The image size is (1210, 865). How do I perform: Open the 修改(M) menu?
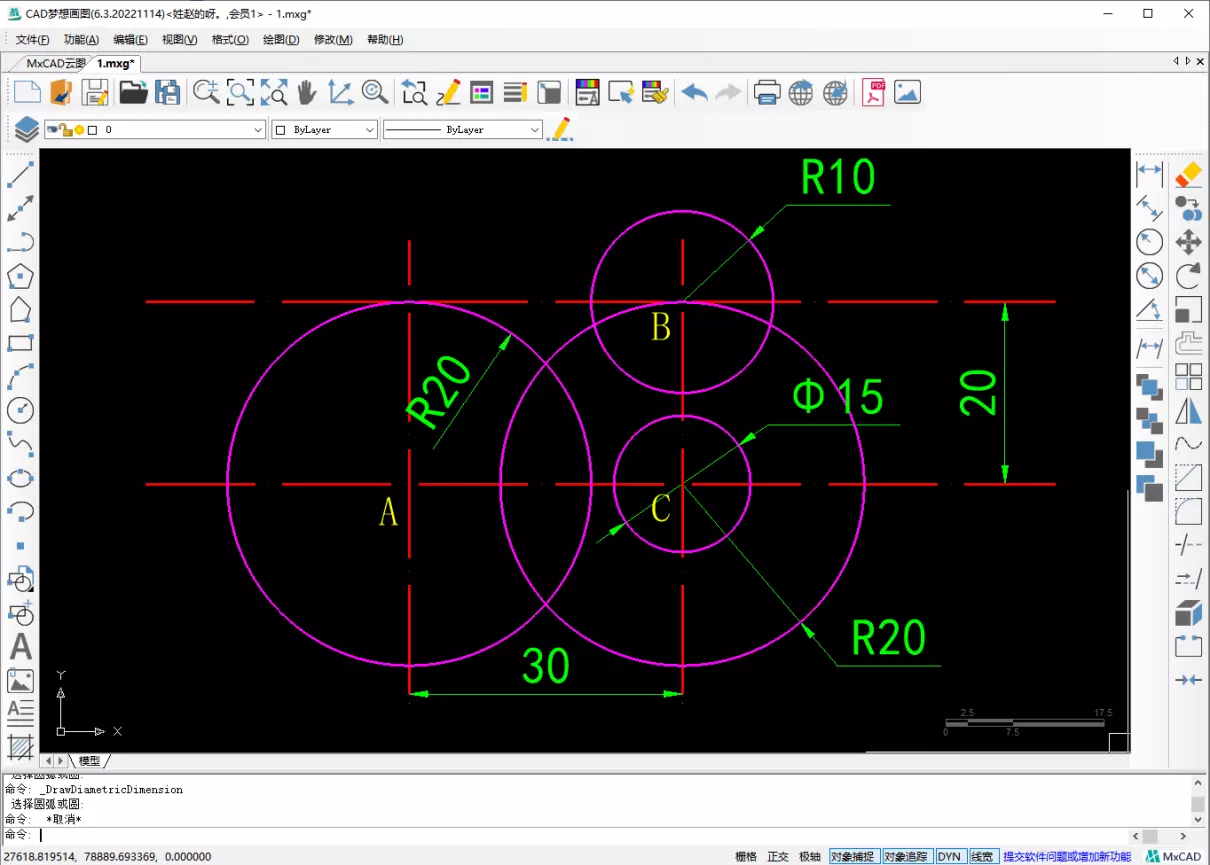point(333,40)
